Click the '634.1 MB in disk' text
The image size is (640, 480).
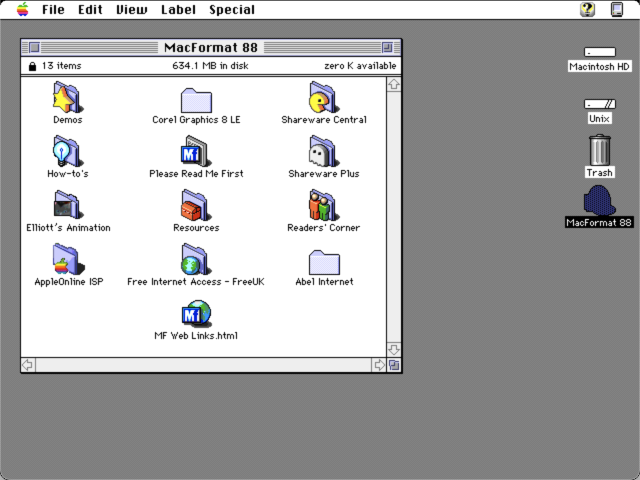(x=210, y=66)
